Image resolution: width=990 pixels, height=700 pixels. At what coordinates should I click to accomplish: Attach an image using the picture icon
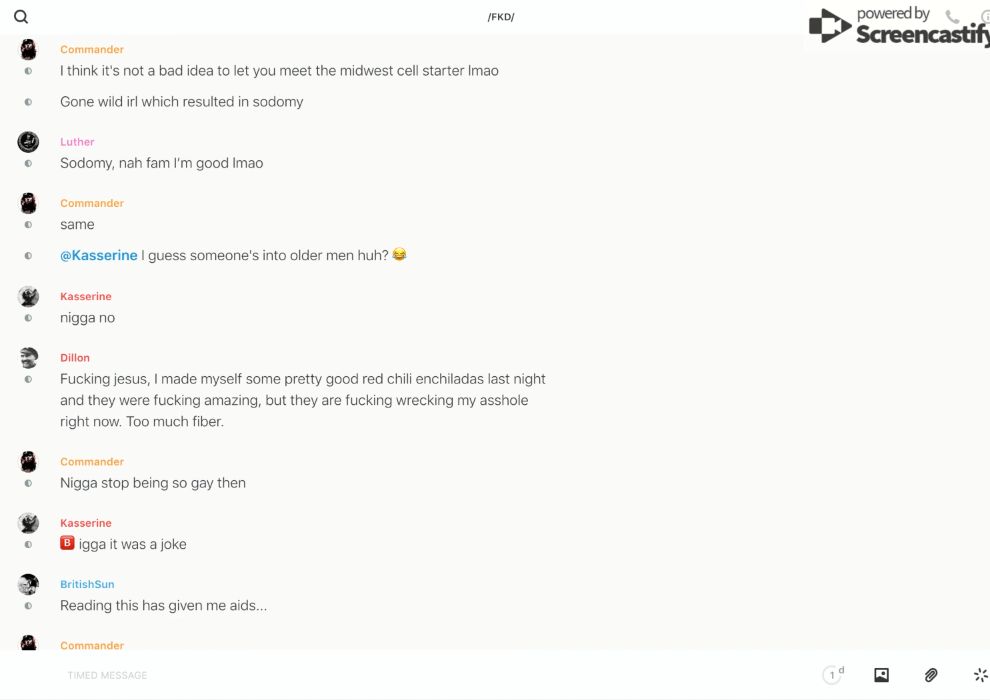(x=881, y=675)
